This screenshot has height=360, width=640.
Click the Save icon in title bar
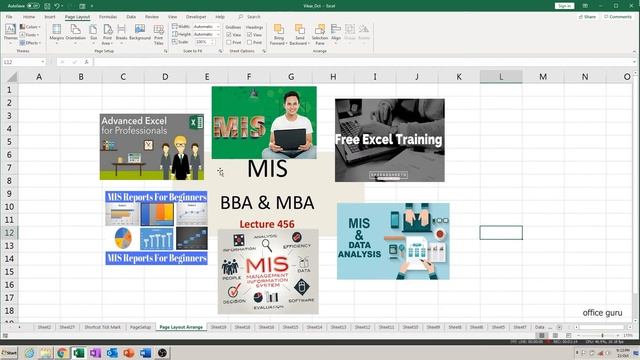[47, 6]
